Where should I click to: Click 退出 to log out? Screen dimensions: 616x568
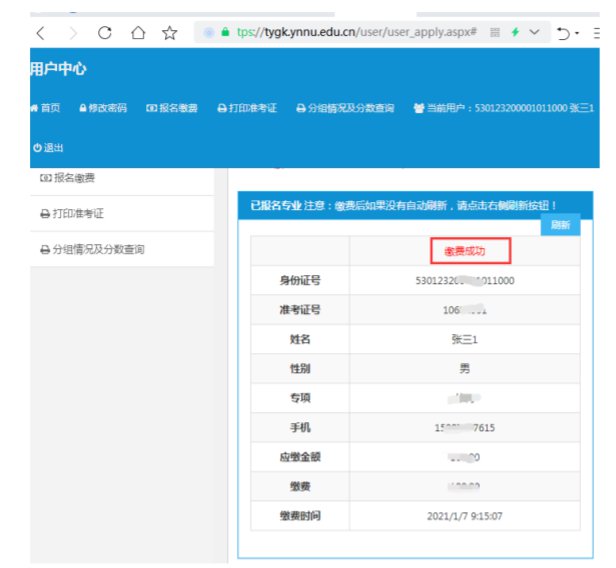click(48, 147)
